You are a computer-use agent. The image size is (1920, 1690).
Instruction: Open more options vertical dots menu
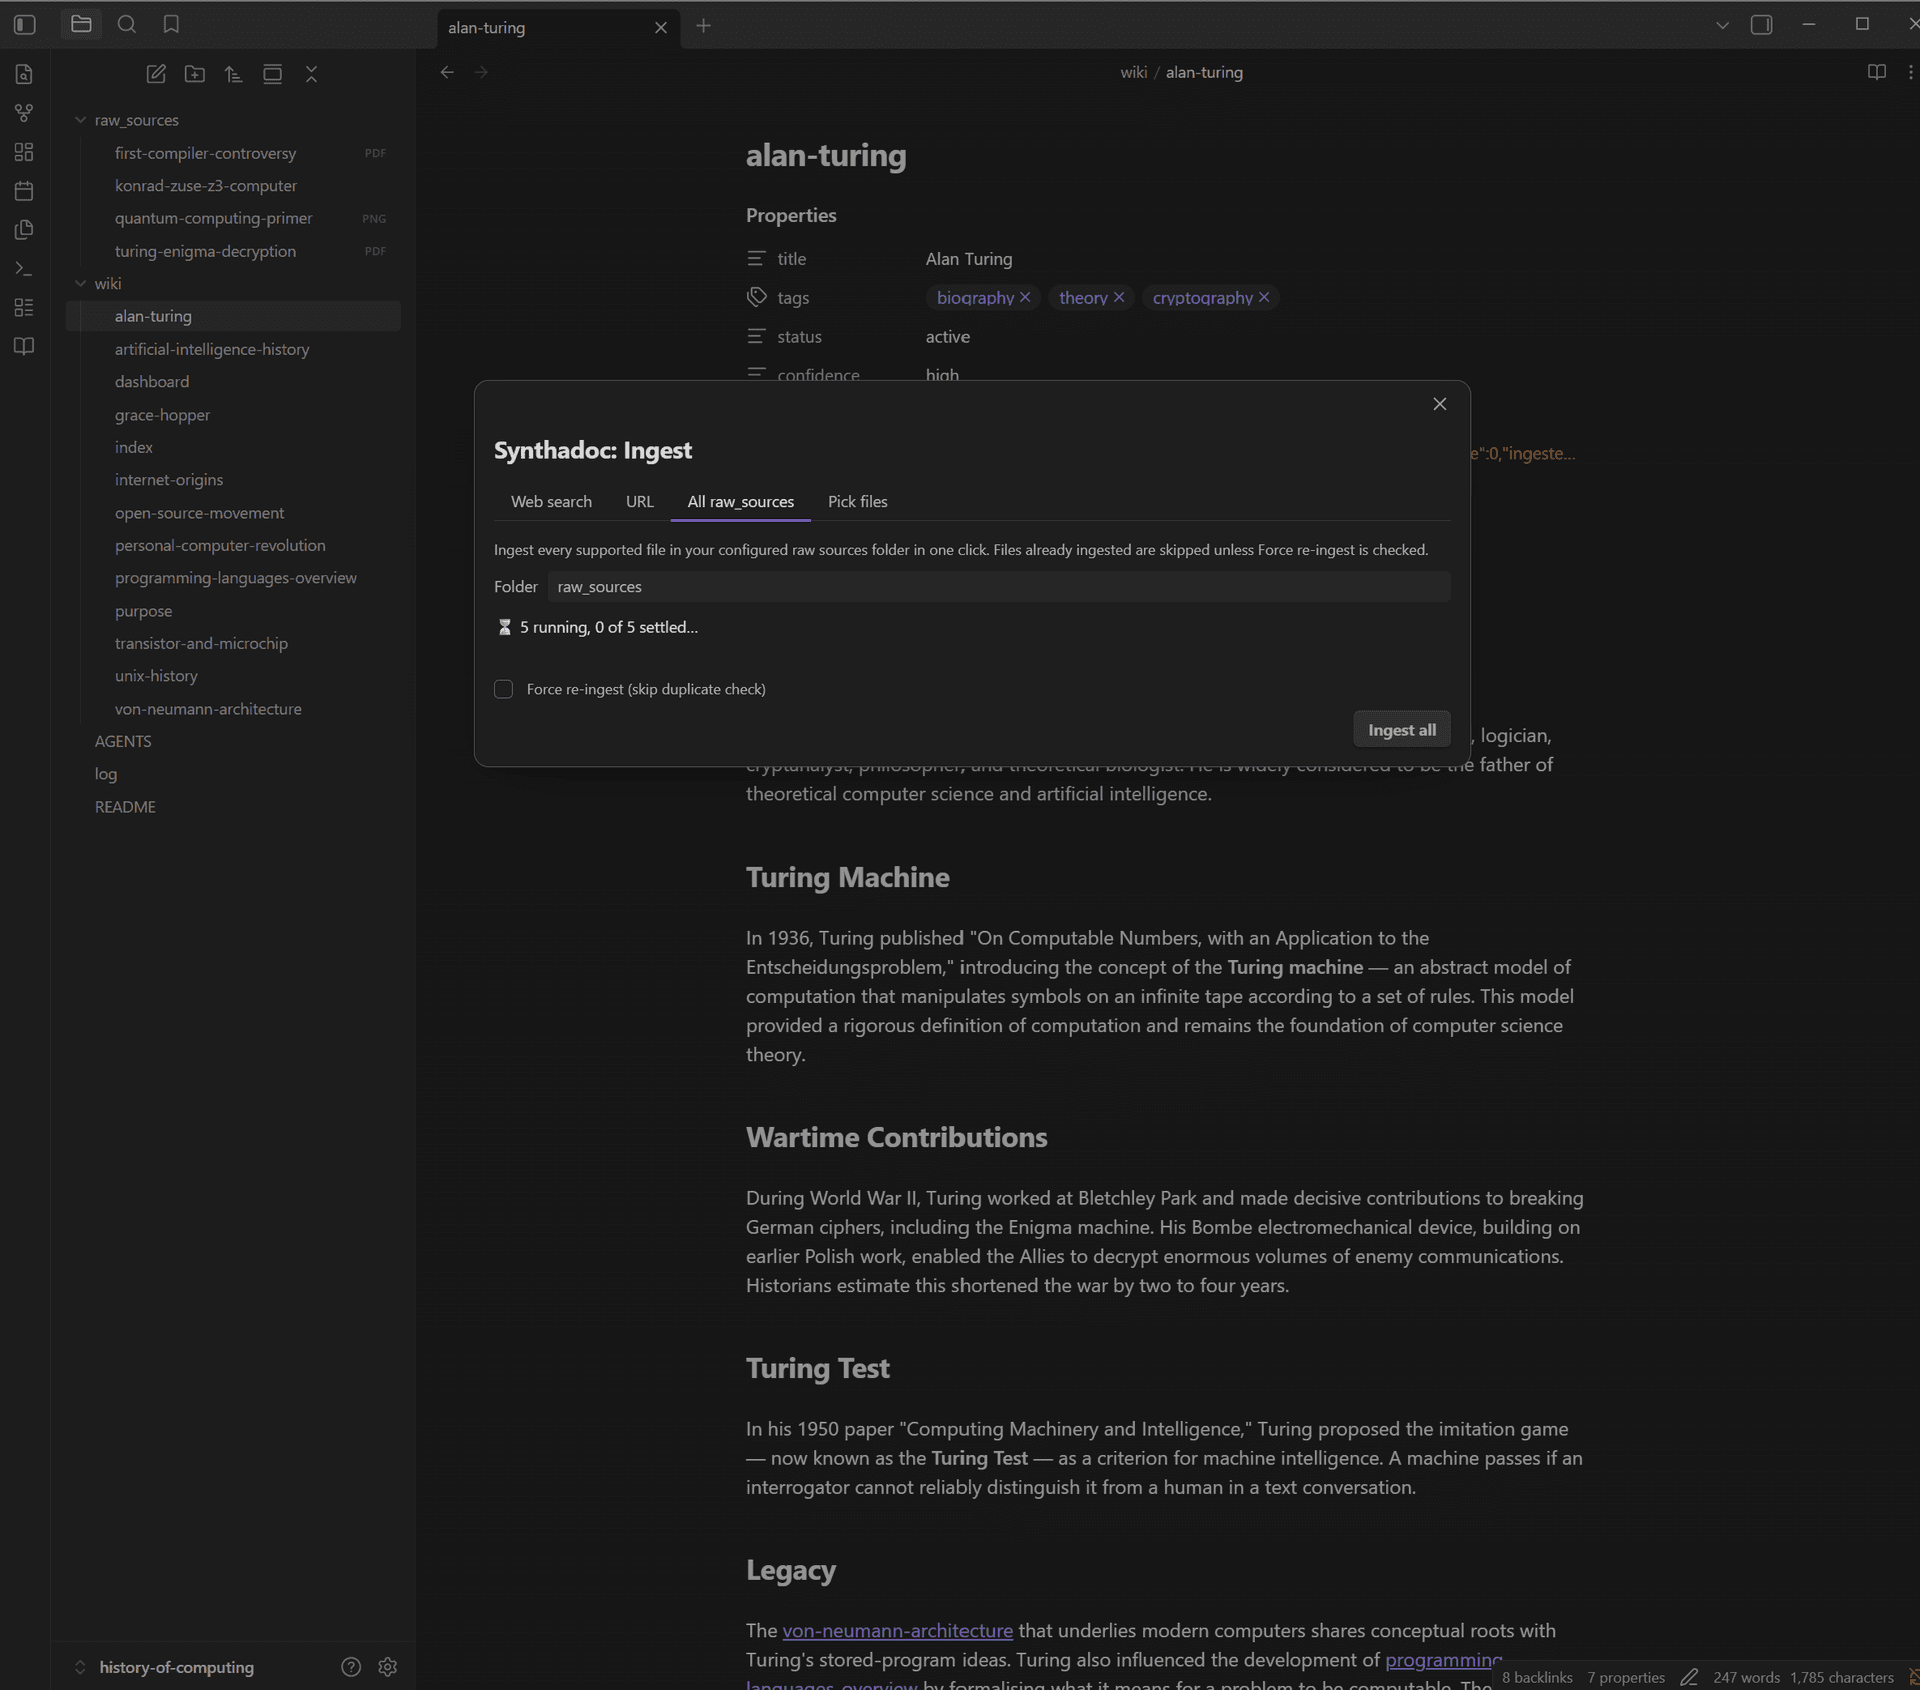click(x=1910, y=72)
